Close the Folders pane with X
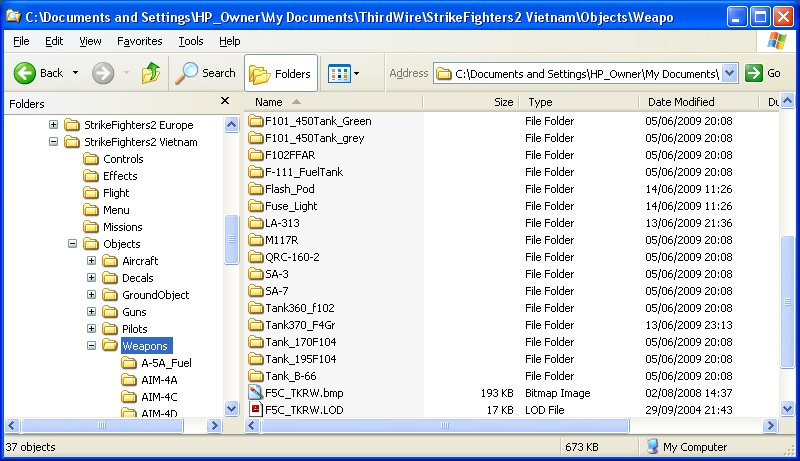Viewport: 800px width, 461px height. click(x=225, y=101)
